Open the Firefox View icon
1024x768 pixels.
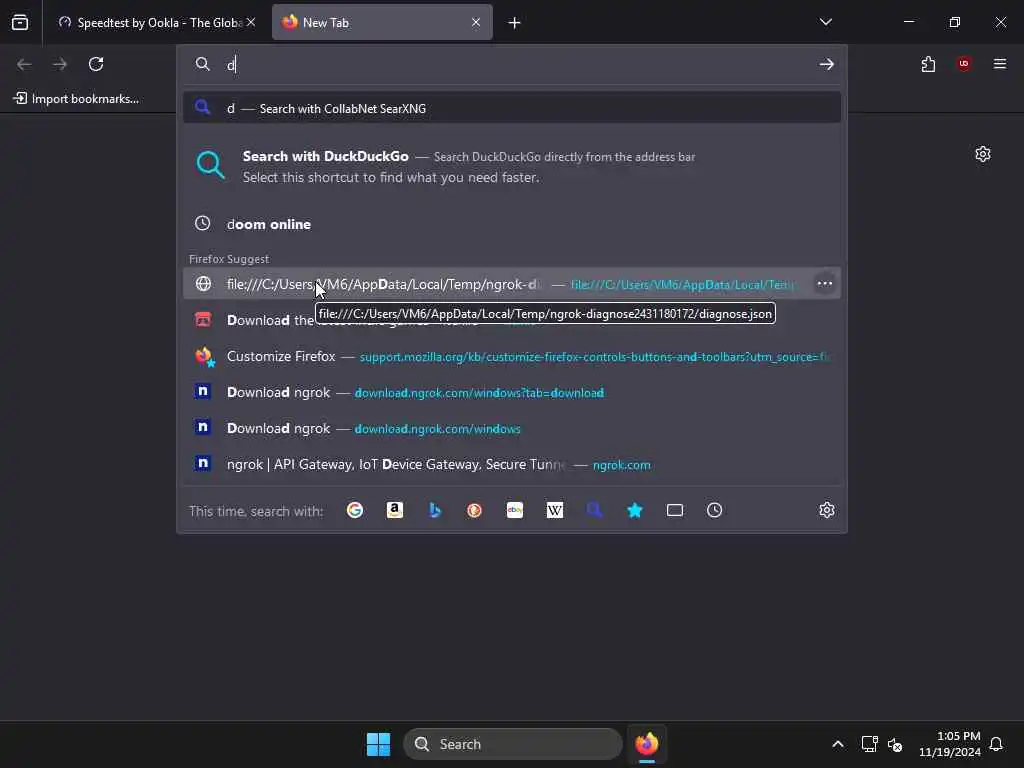[20, 23]
